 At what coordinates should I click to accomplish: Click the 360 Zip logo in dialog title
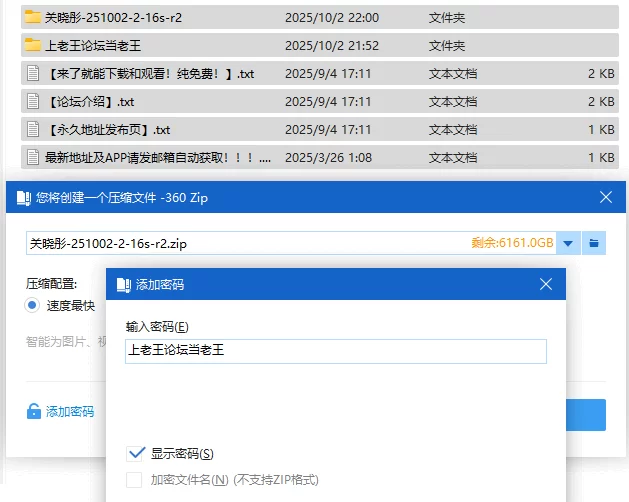23,198
